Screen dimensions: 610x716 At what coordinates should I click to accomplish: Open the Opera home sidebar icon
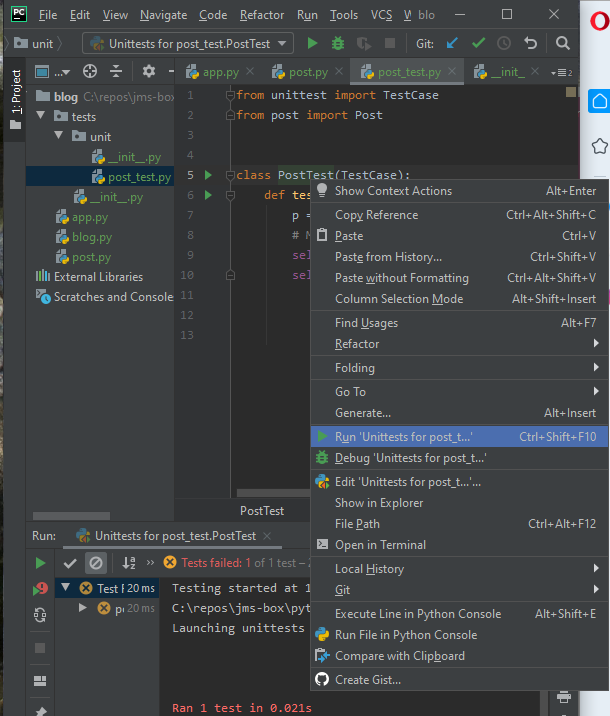599,101
